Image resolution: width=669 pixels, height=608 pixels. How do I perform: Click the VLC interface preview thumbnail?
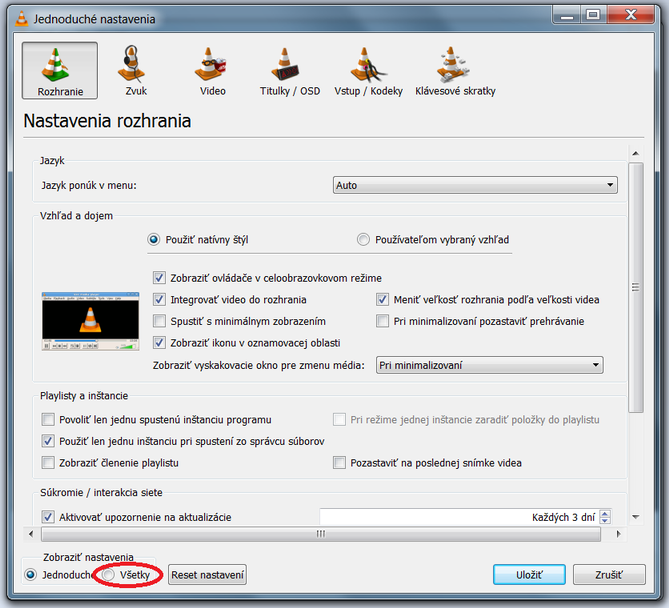pos(90,321)
